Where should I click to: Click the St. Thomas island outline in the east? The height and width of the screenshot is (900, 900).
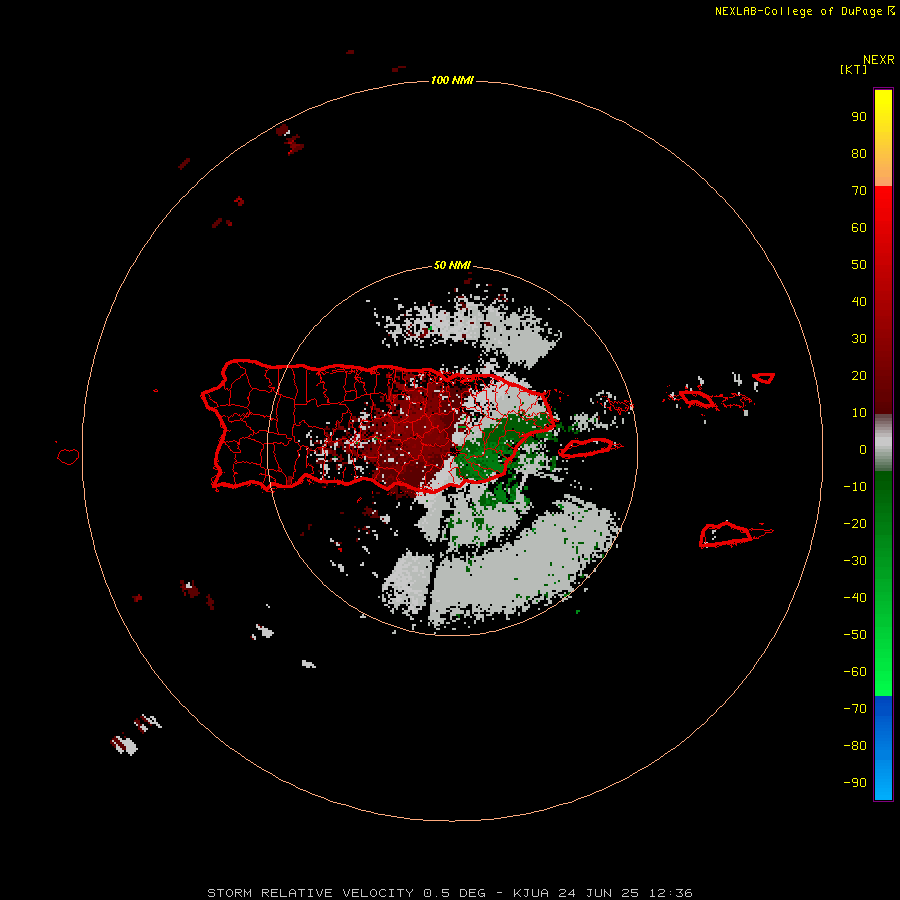pyautogui.click(x=699, y=399)
